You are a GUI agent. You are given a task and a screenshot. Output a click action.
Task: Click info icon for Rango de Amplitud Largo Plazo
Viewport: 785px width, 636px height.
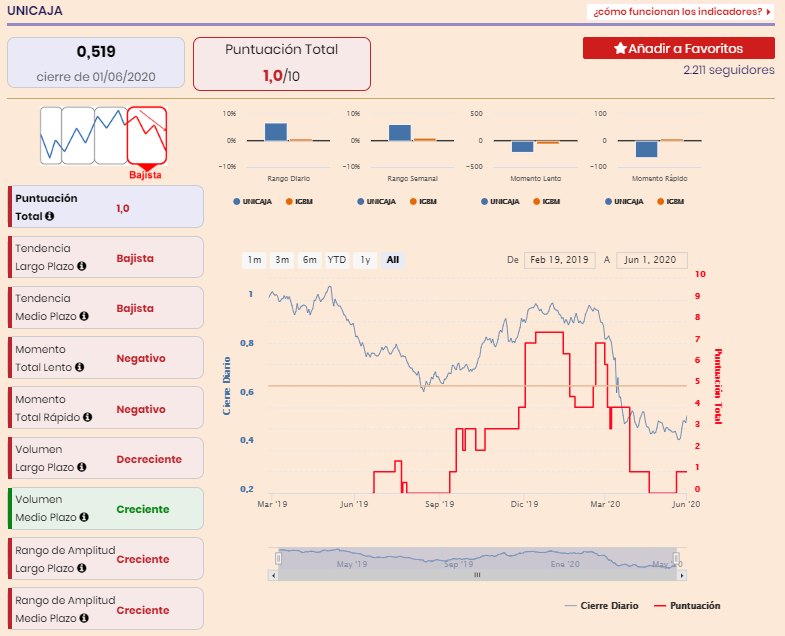pos(82,568)
